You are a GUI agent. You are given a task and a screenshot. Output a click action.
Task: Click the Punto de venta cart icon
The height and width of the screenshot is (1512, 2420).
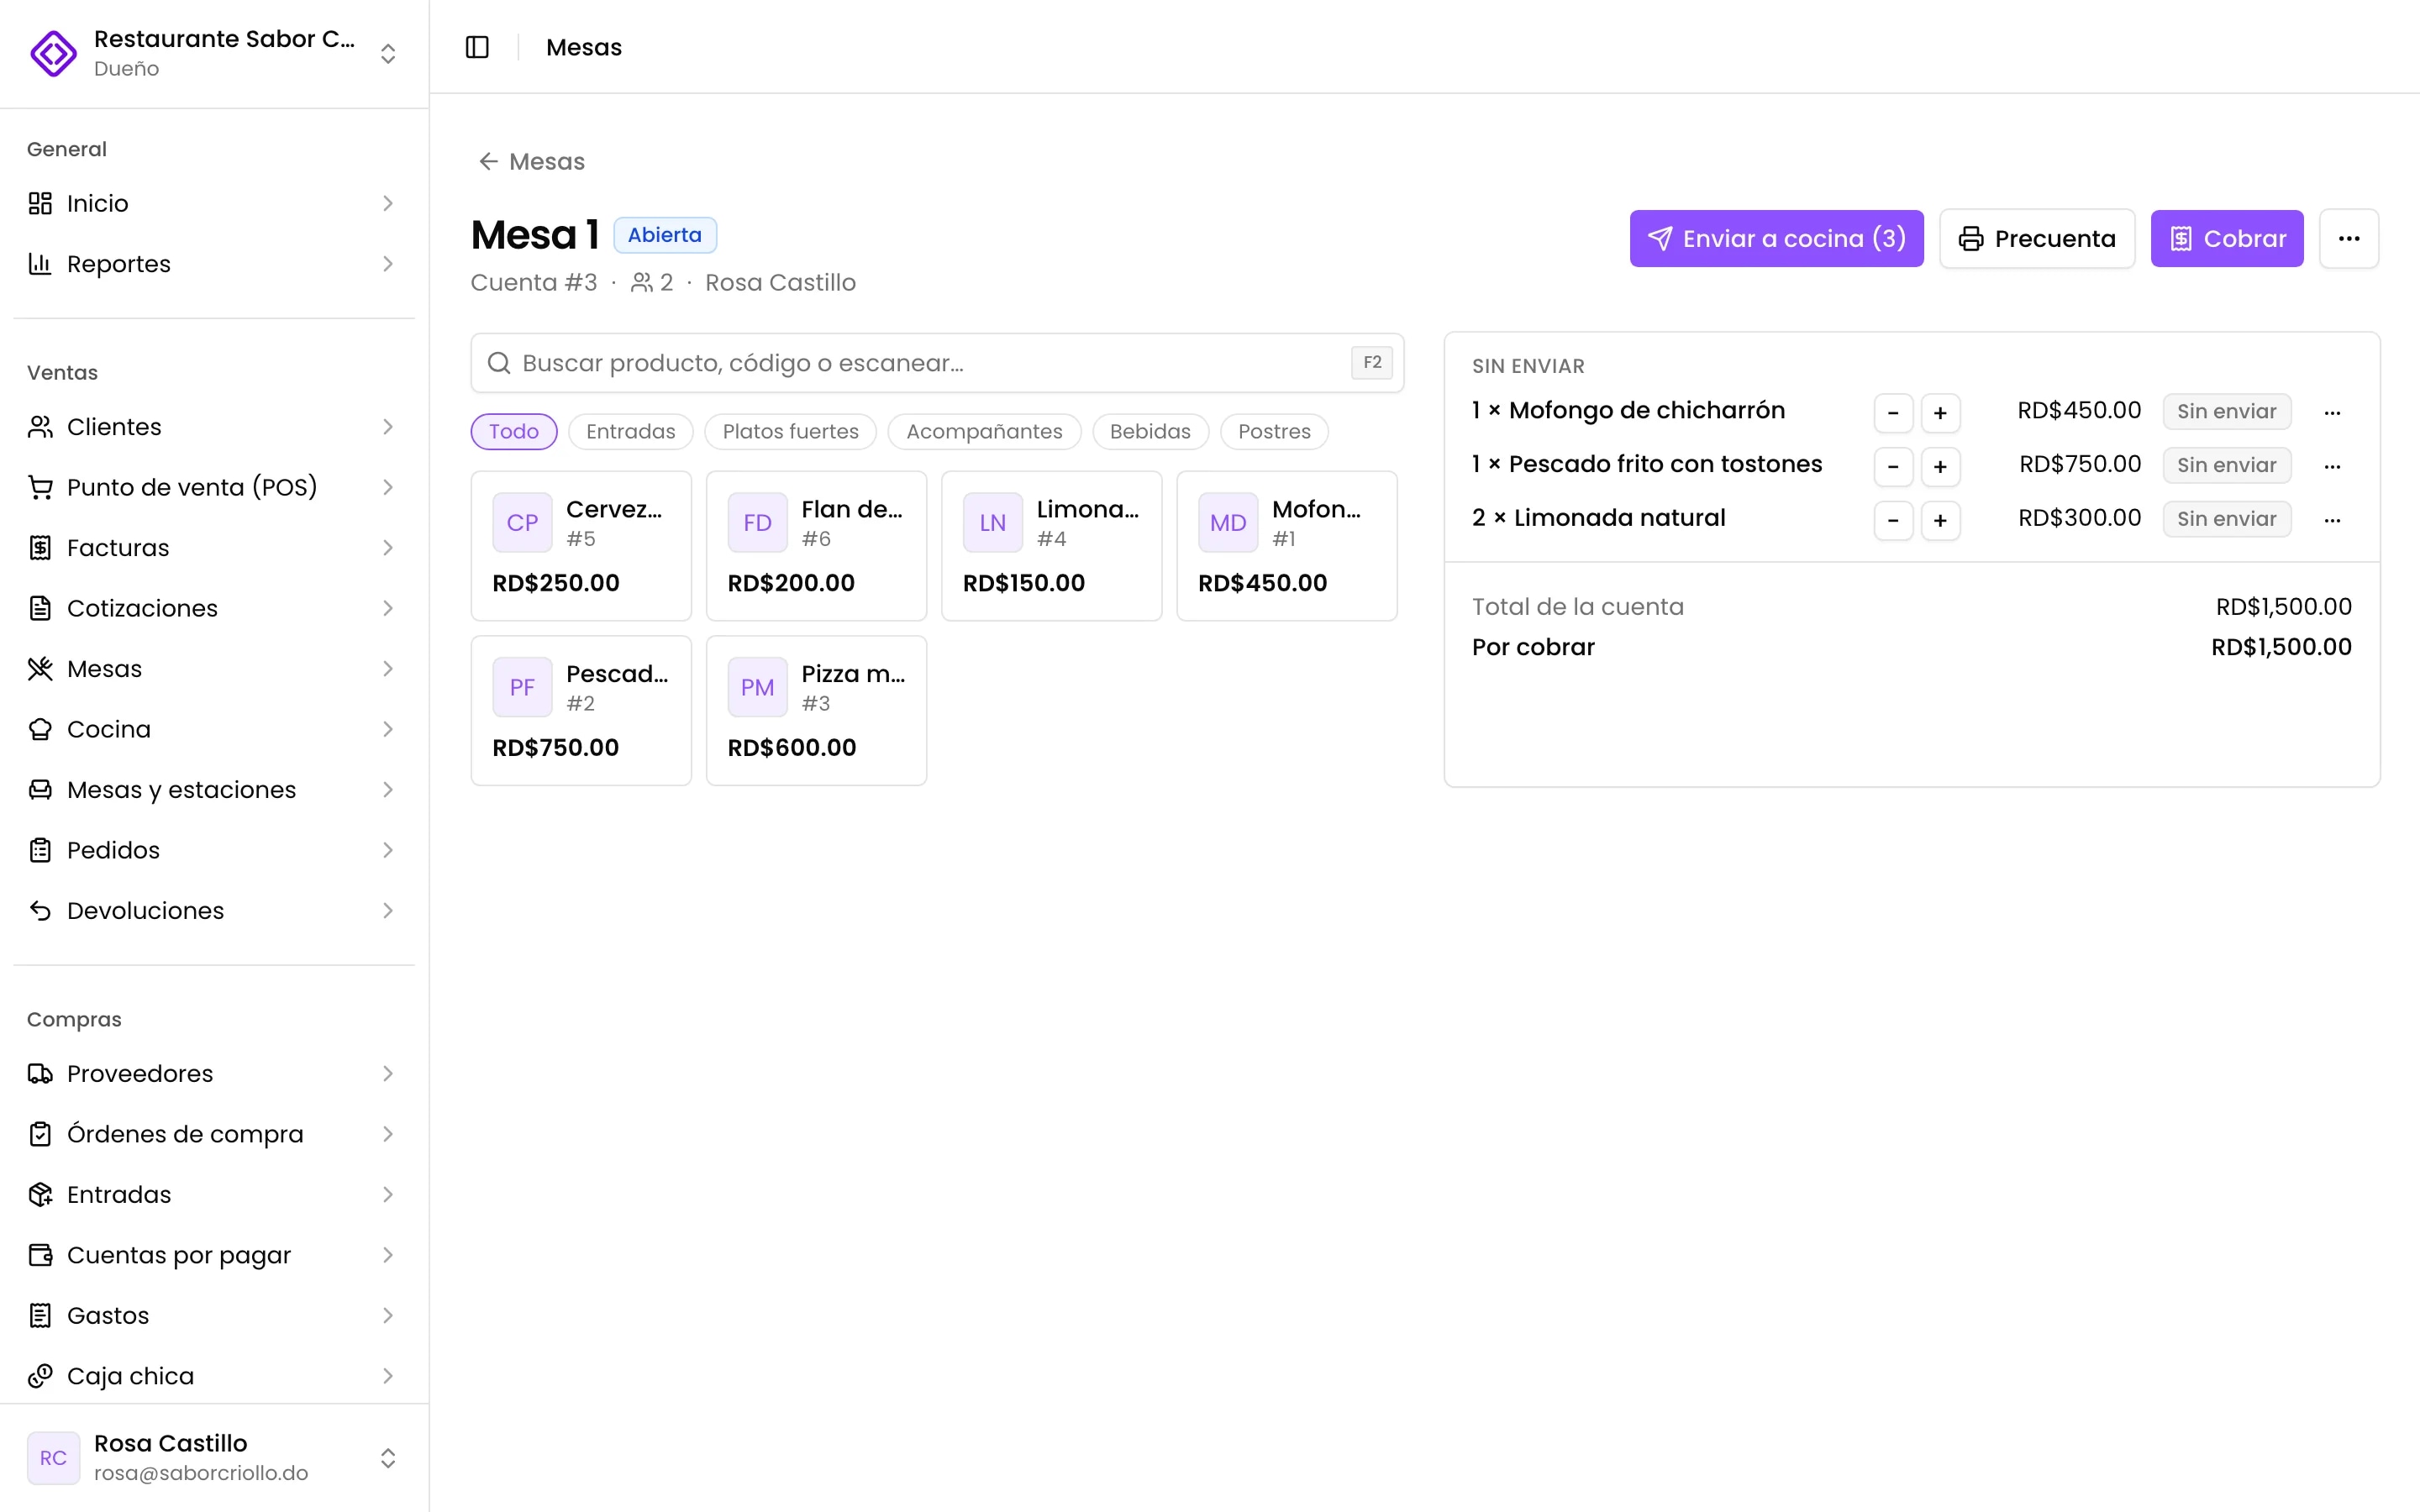40,487
